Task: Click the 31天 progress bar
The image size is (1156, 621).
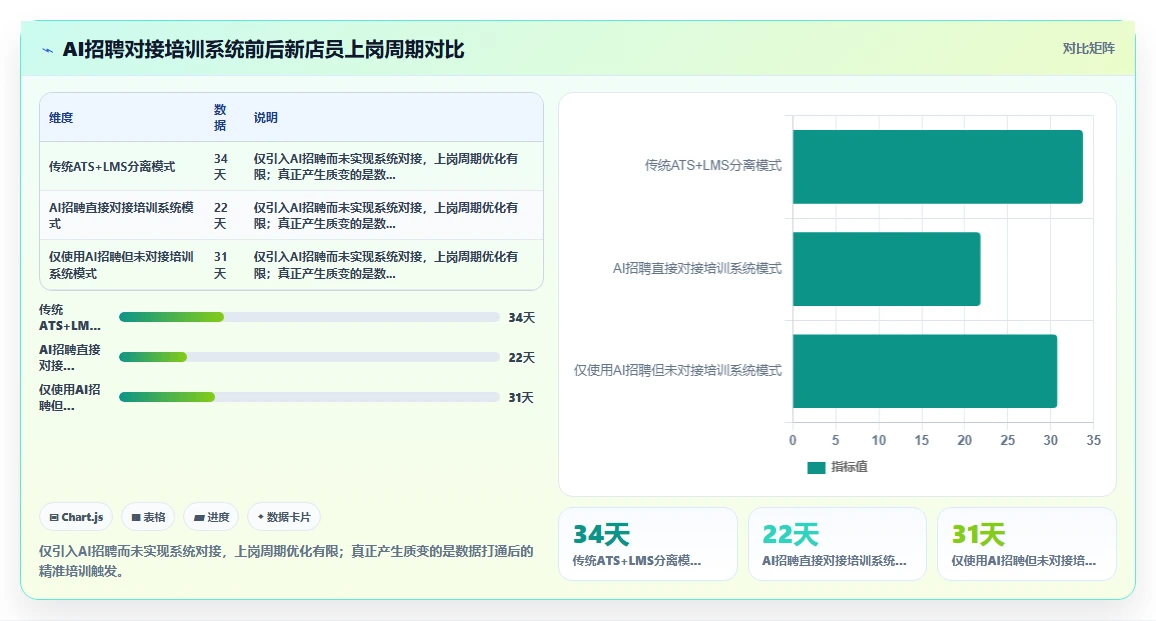Action: click(310, 397)
